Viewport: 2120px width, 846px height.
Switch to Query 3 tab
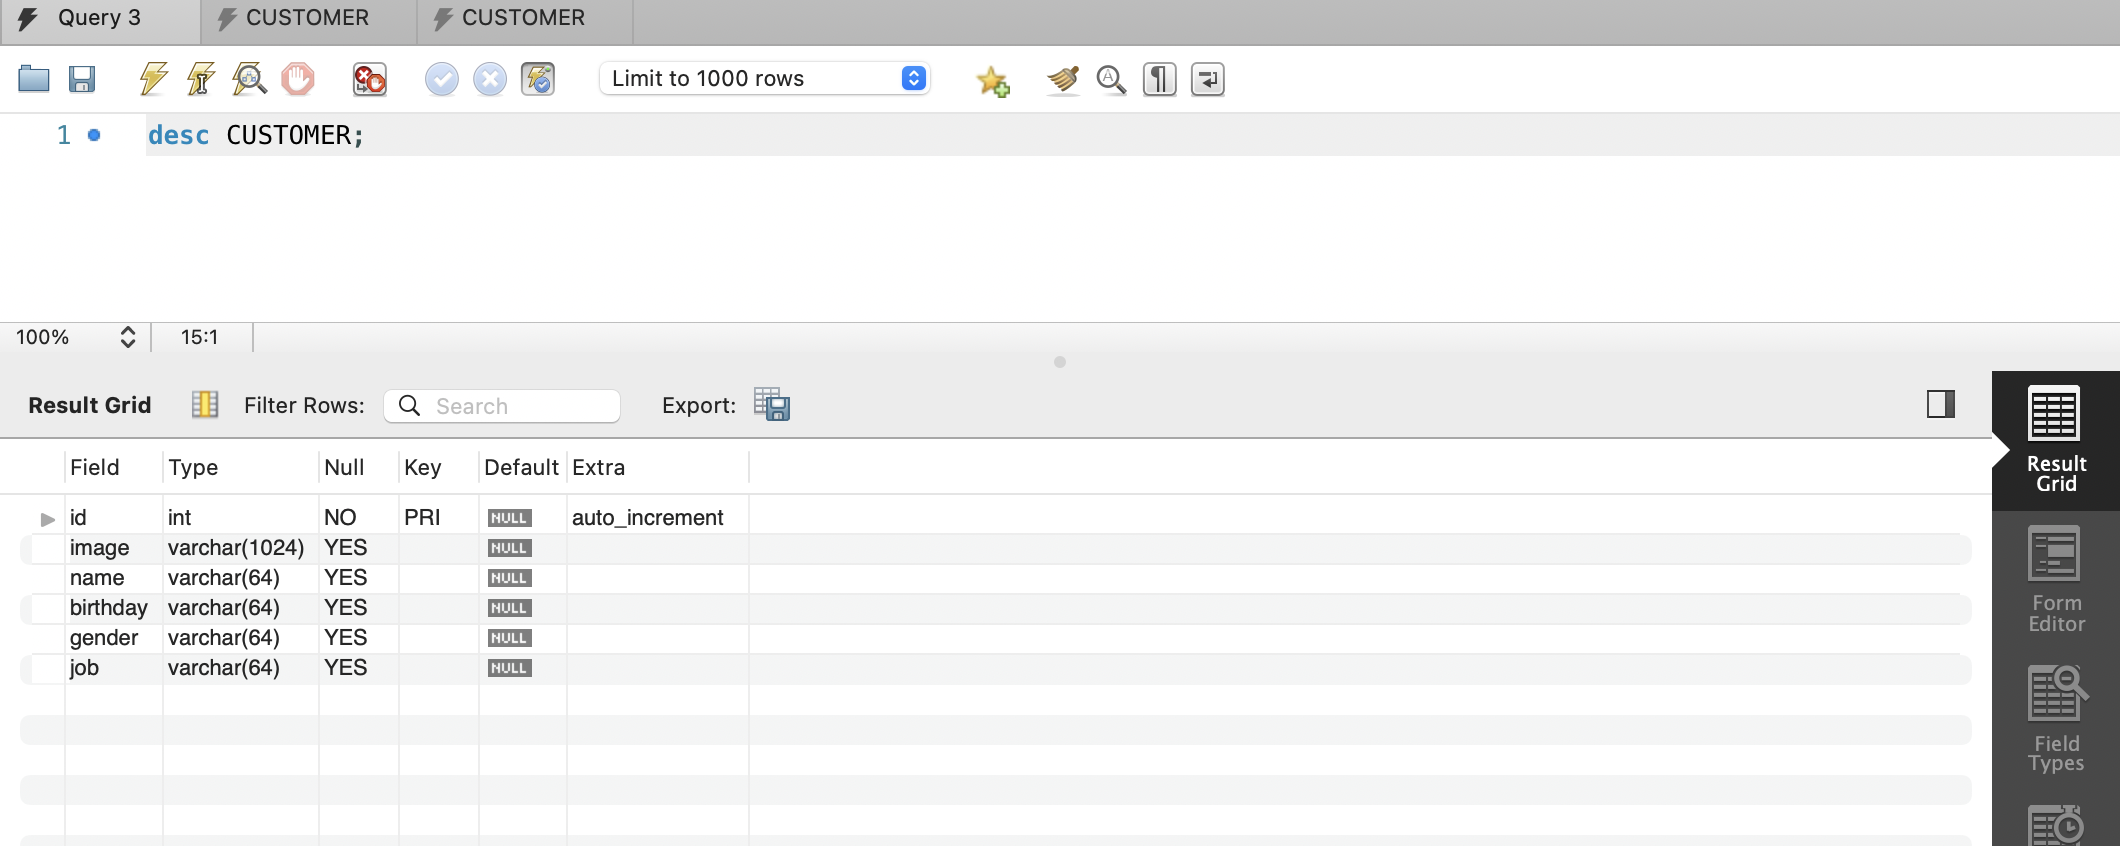click(x=100, y=20)
